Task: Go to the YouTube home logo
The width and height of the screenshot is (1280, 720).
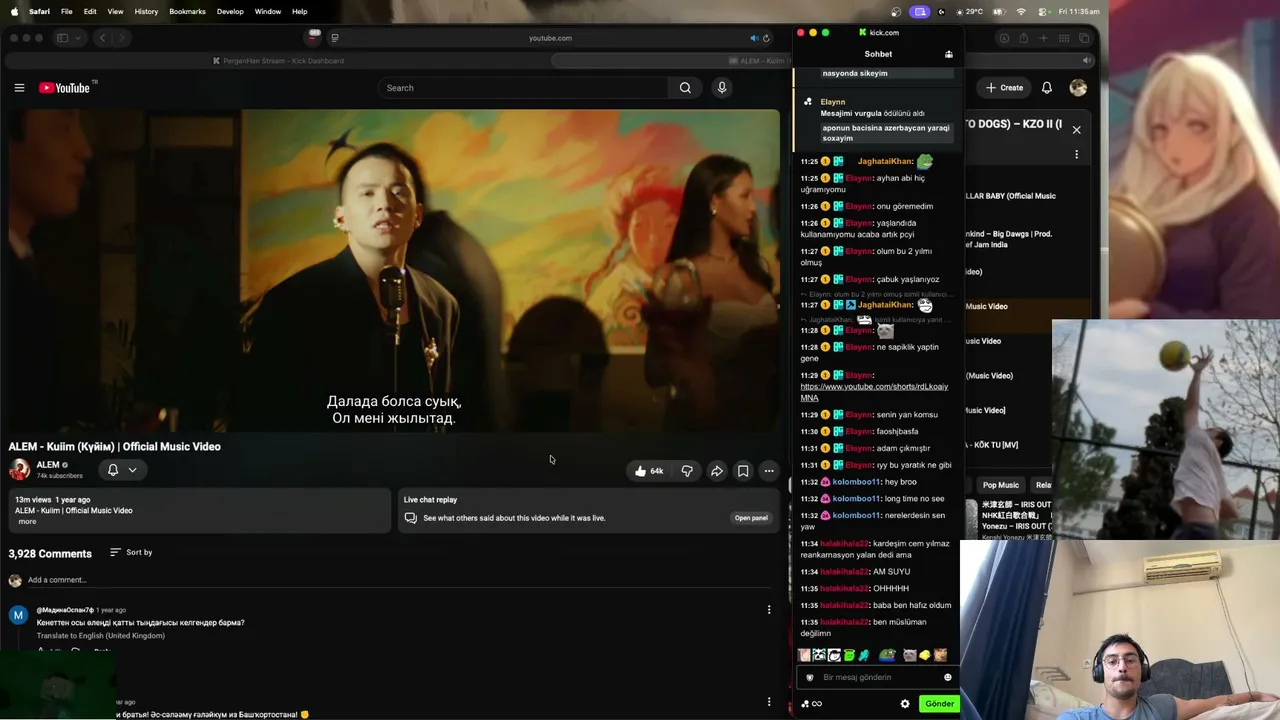Action: pos(65,88)
